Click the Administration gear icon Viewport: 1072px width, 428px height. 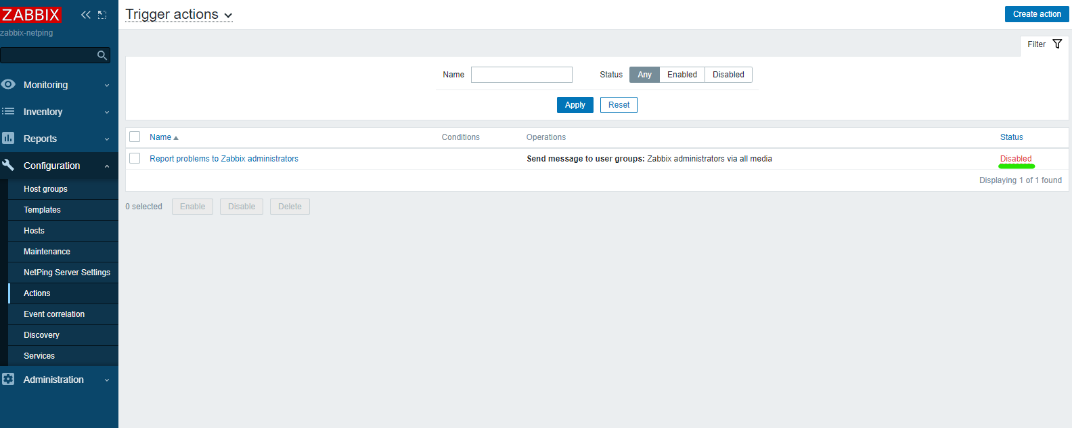(x=9, y=380)
